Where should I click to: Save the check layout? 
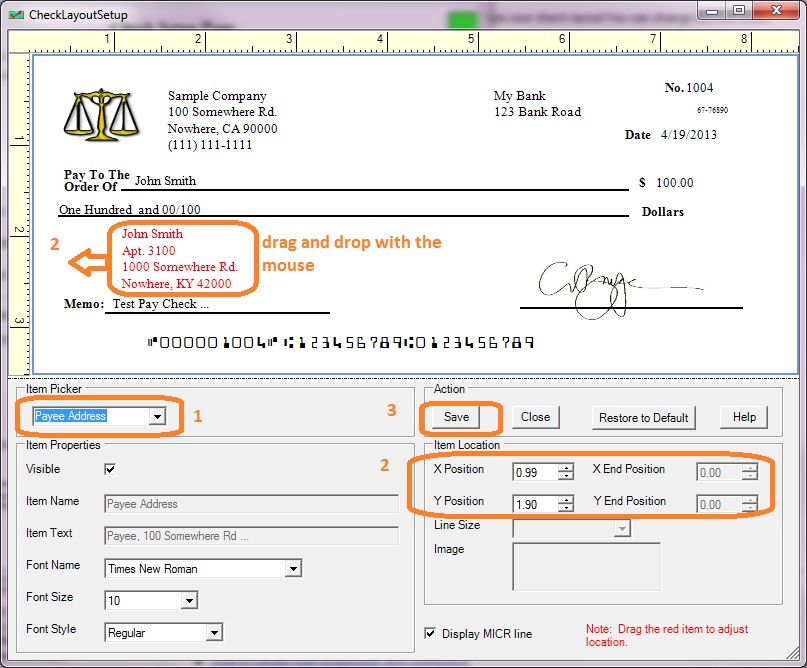pos(456,417)
